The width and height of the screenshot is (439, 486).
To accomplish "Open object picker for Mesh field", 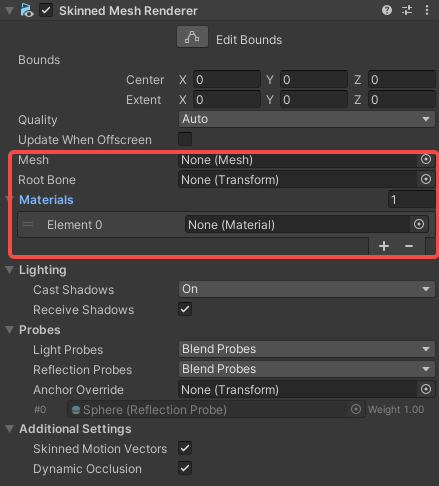I will click(x=426, y=160).
